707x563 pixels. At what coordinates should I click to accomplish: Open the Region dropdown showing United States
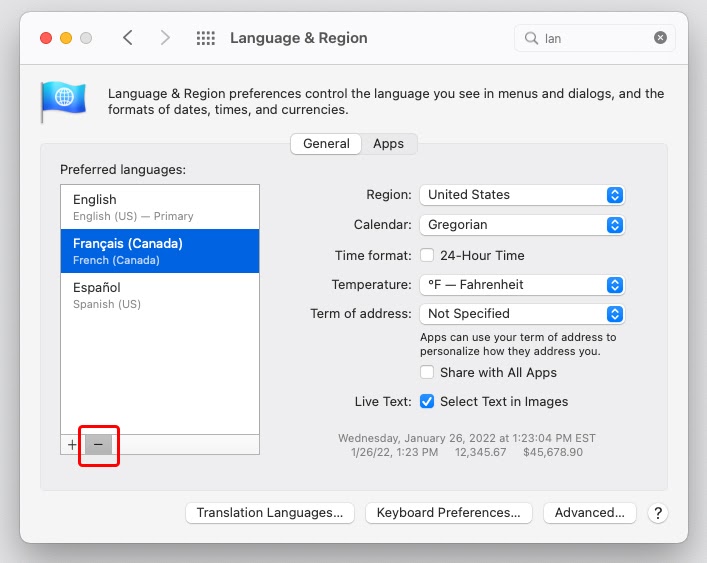tap(522, 195)
